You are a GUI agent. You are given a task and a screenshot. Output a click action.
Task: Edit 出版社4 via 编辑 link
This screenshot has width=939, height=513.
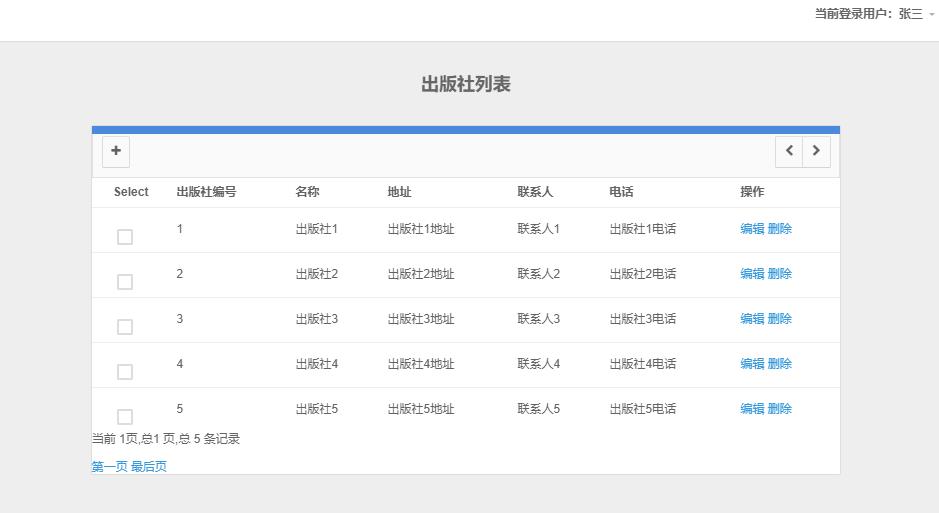(x=752, y=364)
